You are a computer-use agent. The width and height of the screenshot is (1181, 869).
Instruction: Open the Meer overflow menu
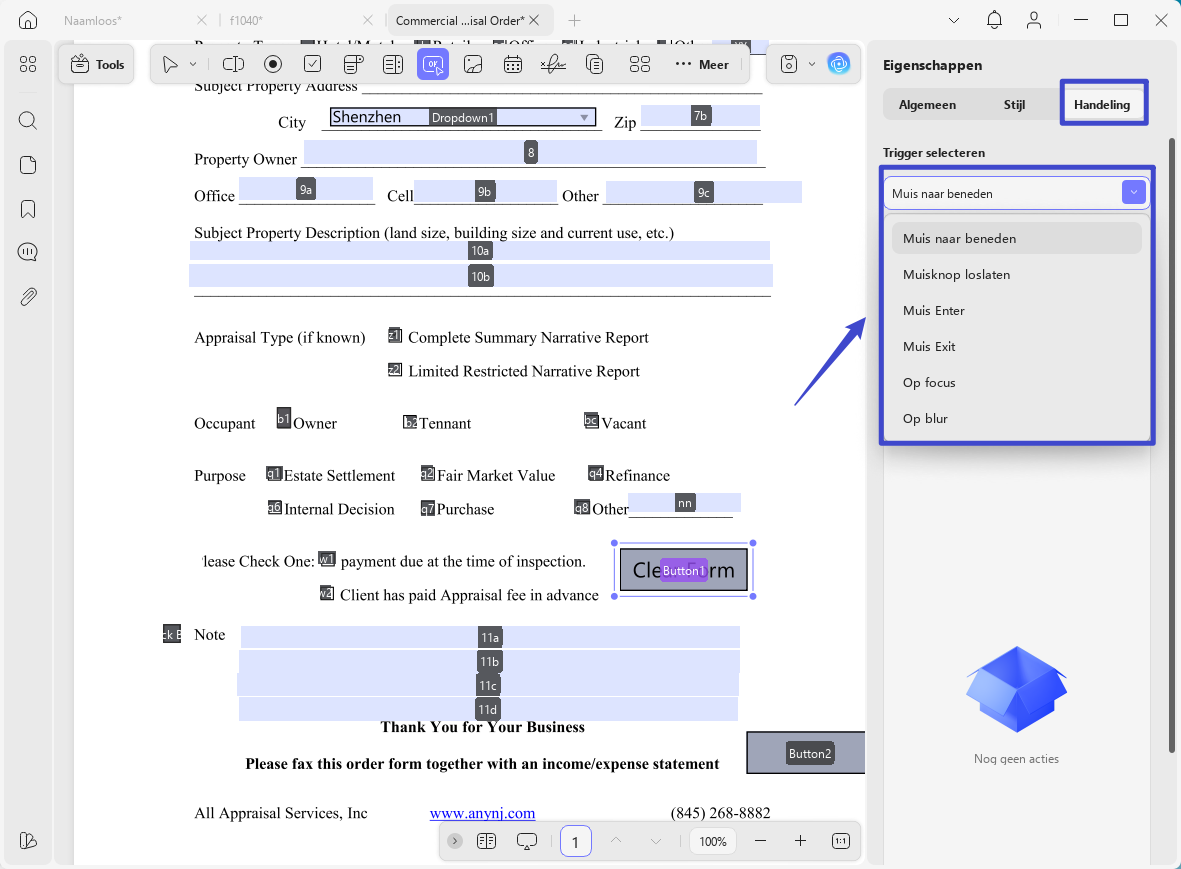702,65
